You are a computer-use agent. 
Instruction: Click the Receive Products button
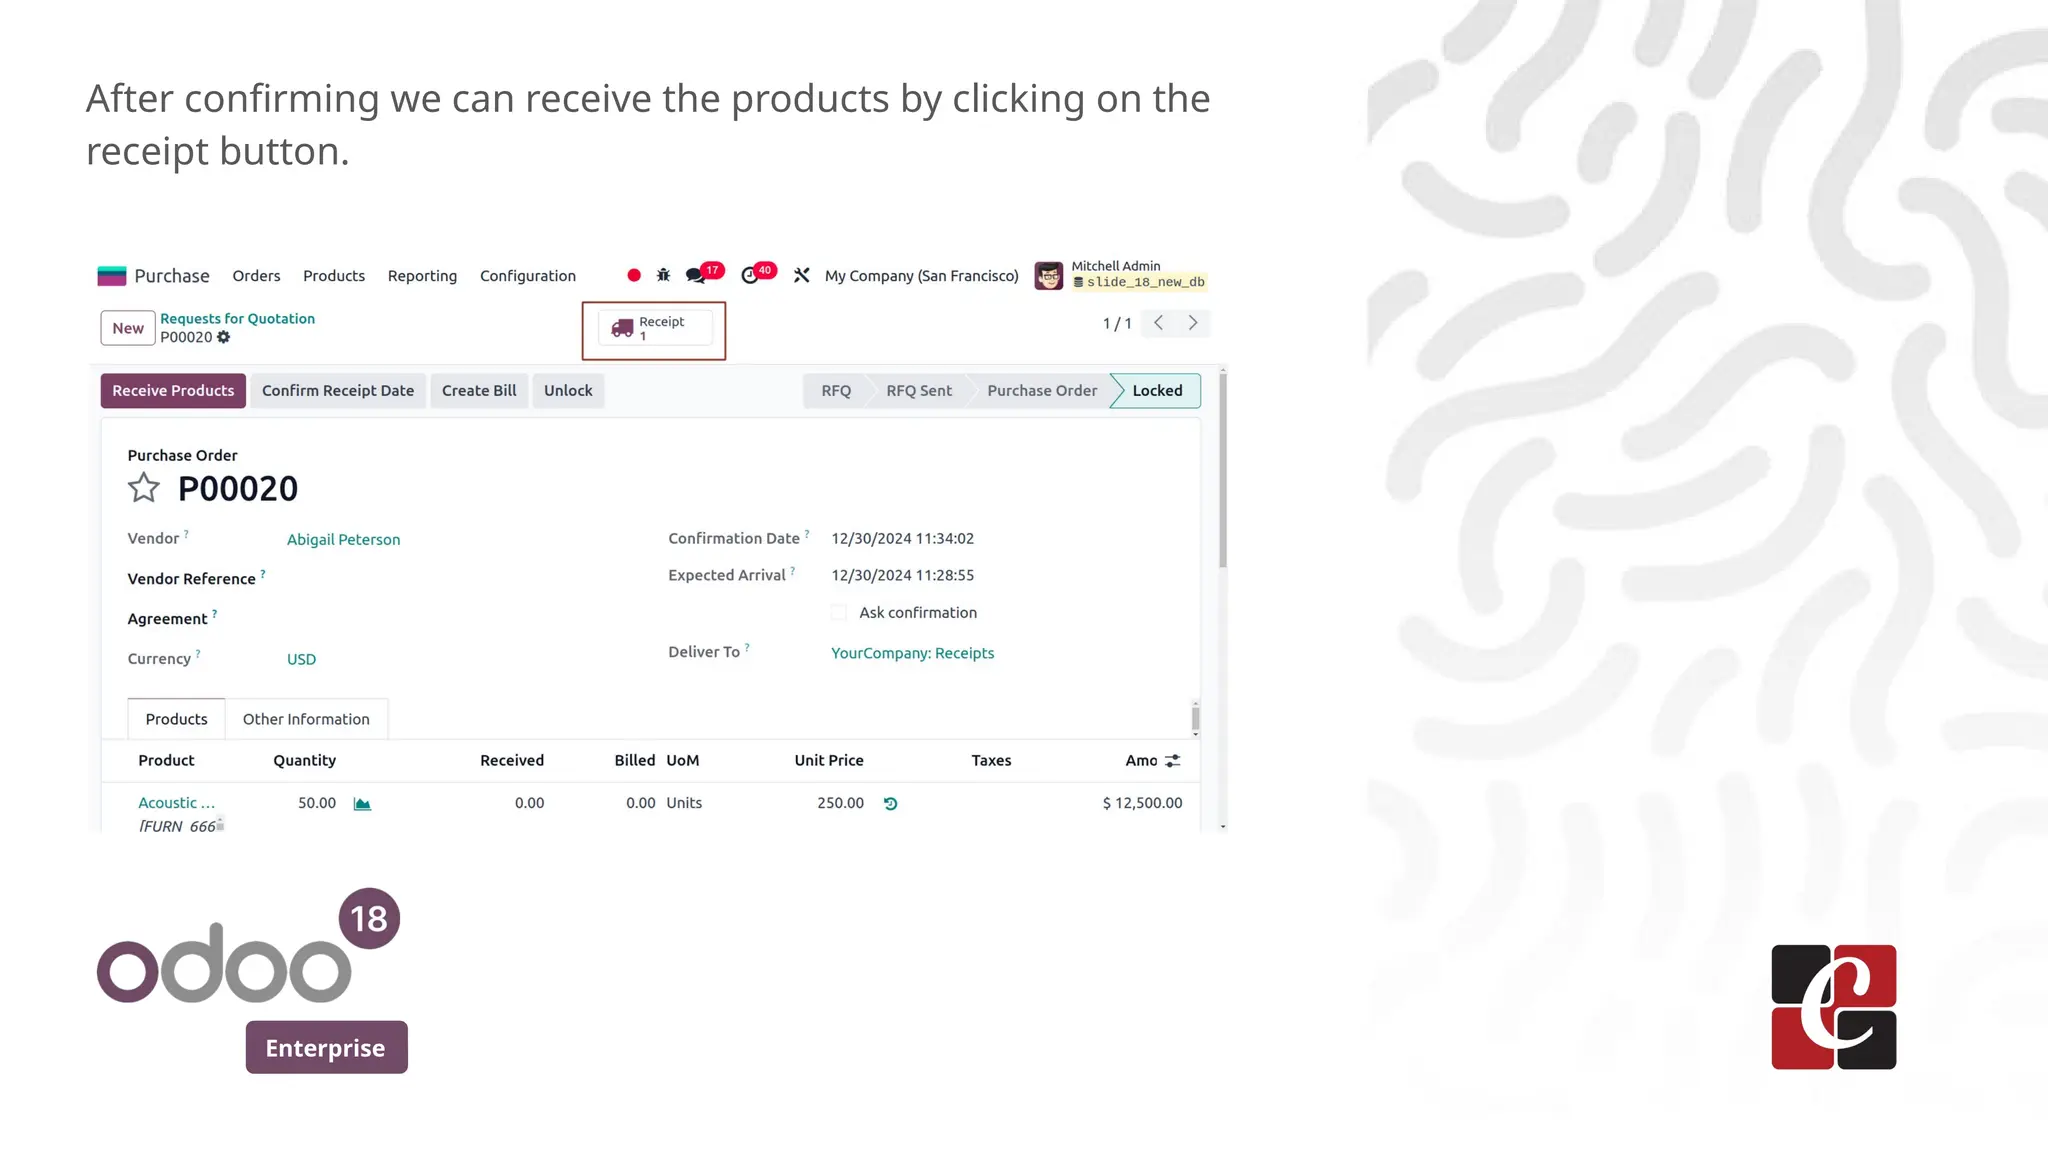(173, 391)
